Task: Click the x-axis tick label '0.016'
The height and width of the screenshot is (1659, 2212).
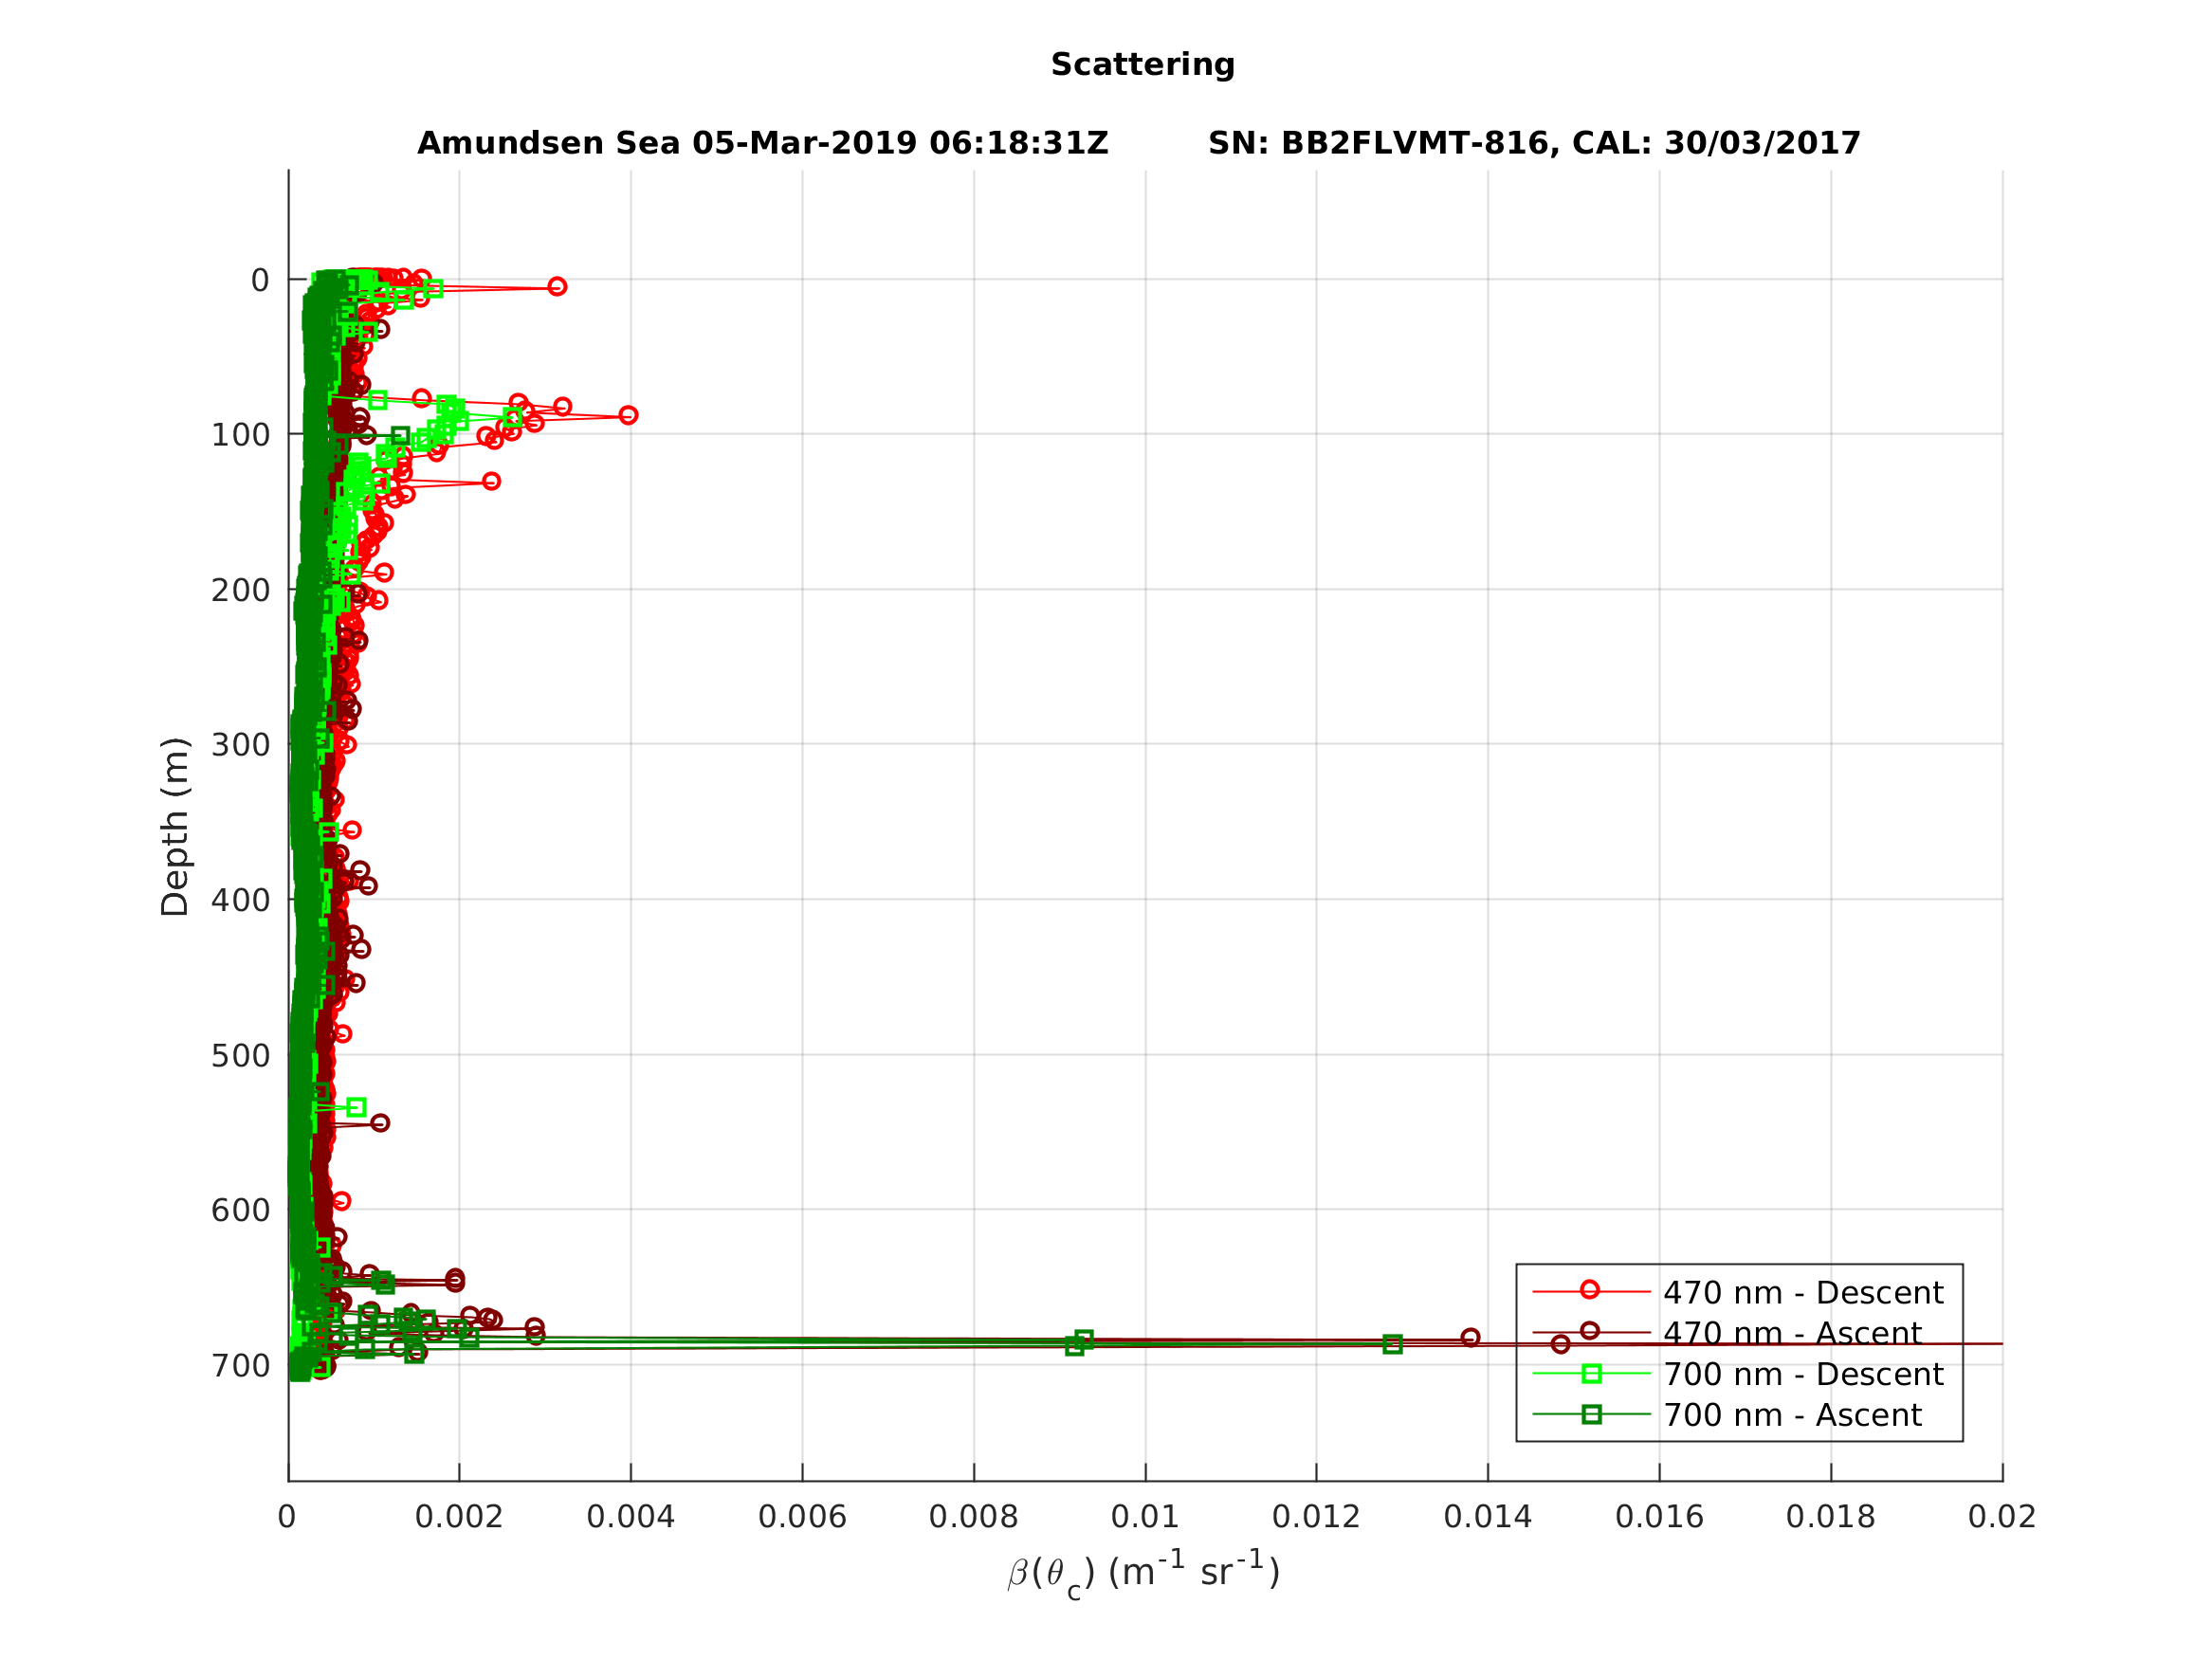Action: [x=1660, y=1517]
